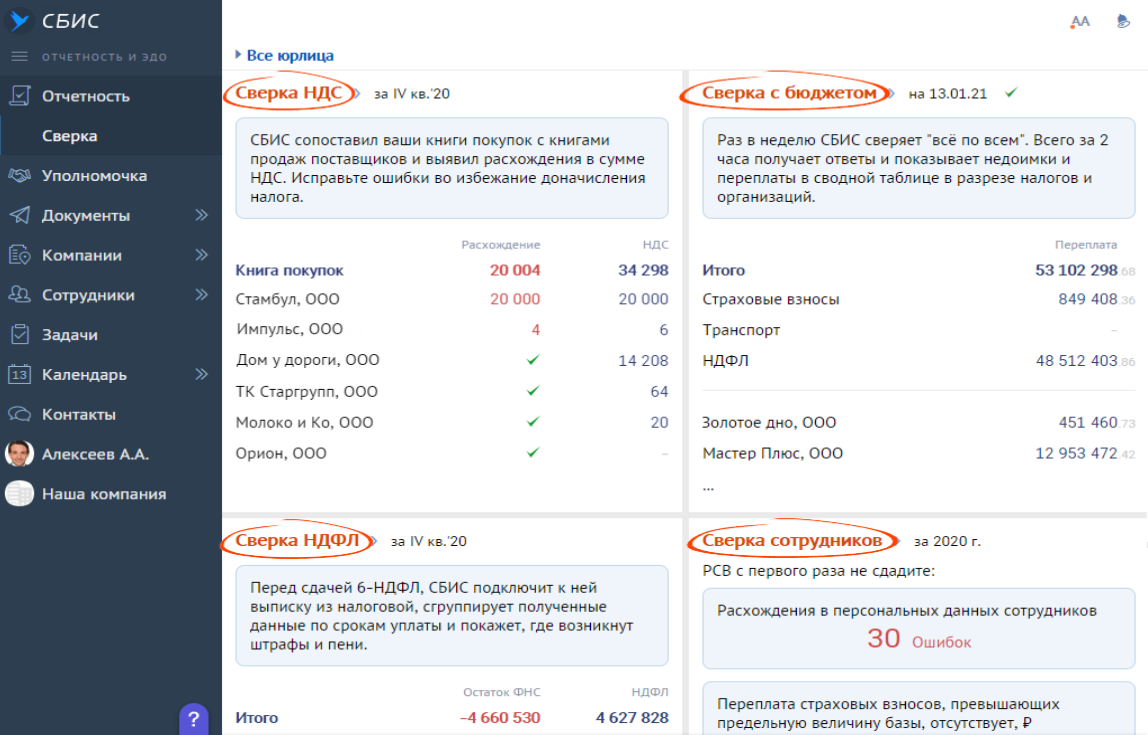Open Алексеев А.А. user profile avatar
Viewport: 1148px width, 735px height.
click(19, 454)
